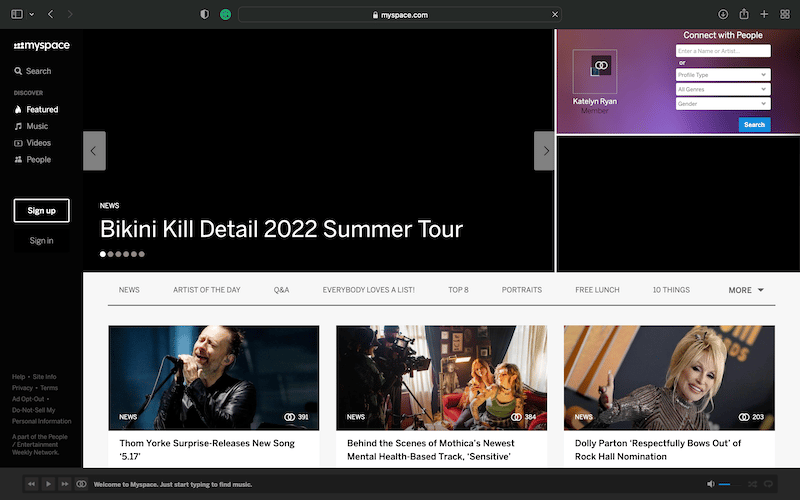The width and height of the screenshot is (800, 500).
Task: Select the last carousel dot
Action: [142, 254]
